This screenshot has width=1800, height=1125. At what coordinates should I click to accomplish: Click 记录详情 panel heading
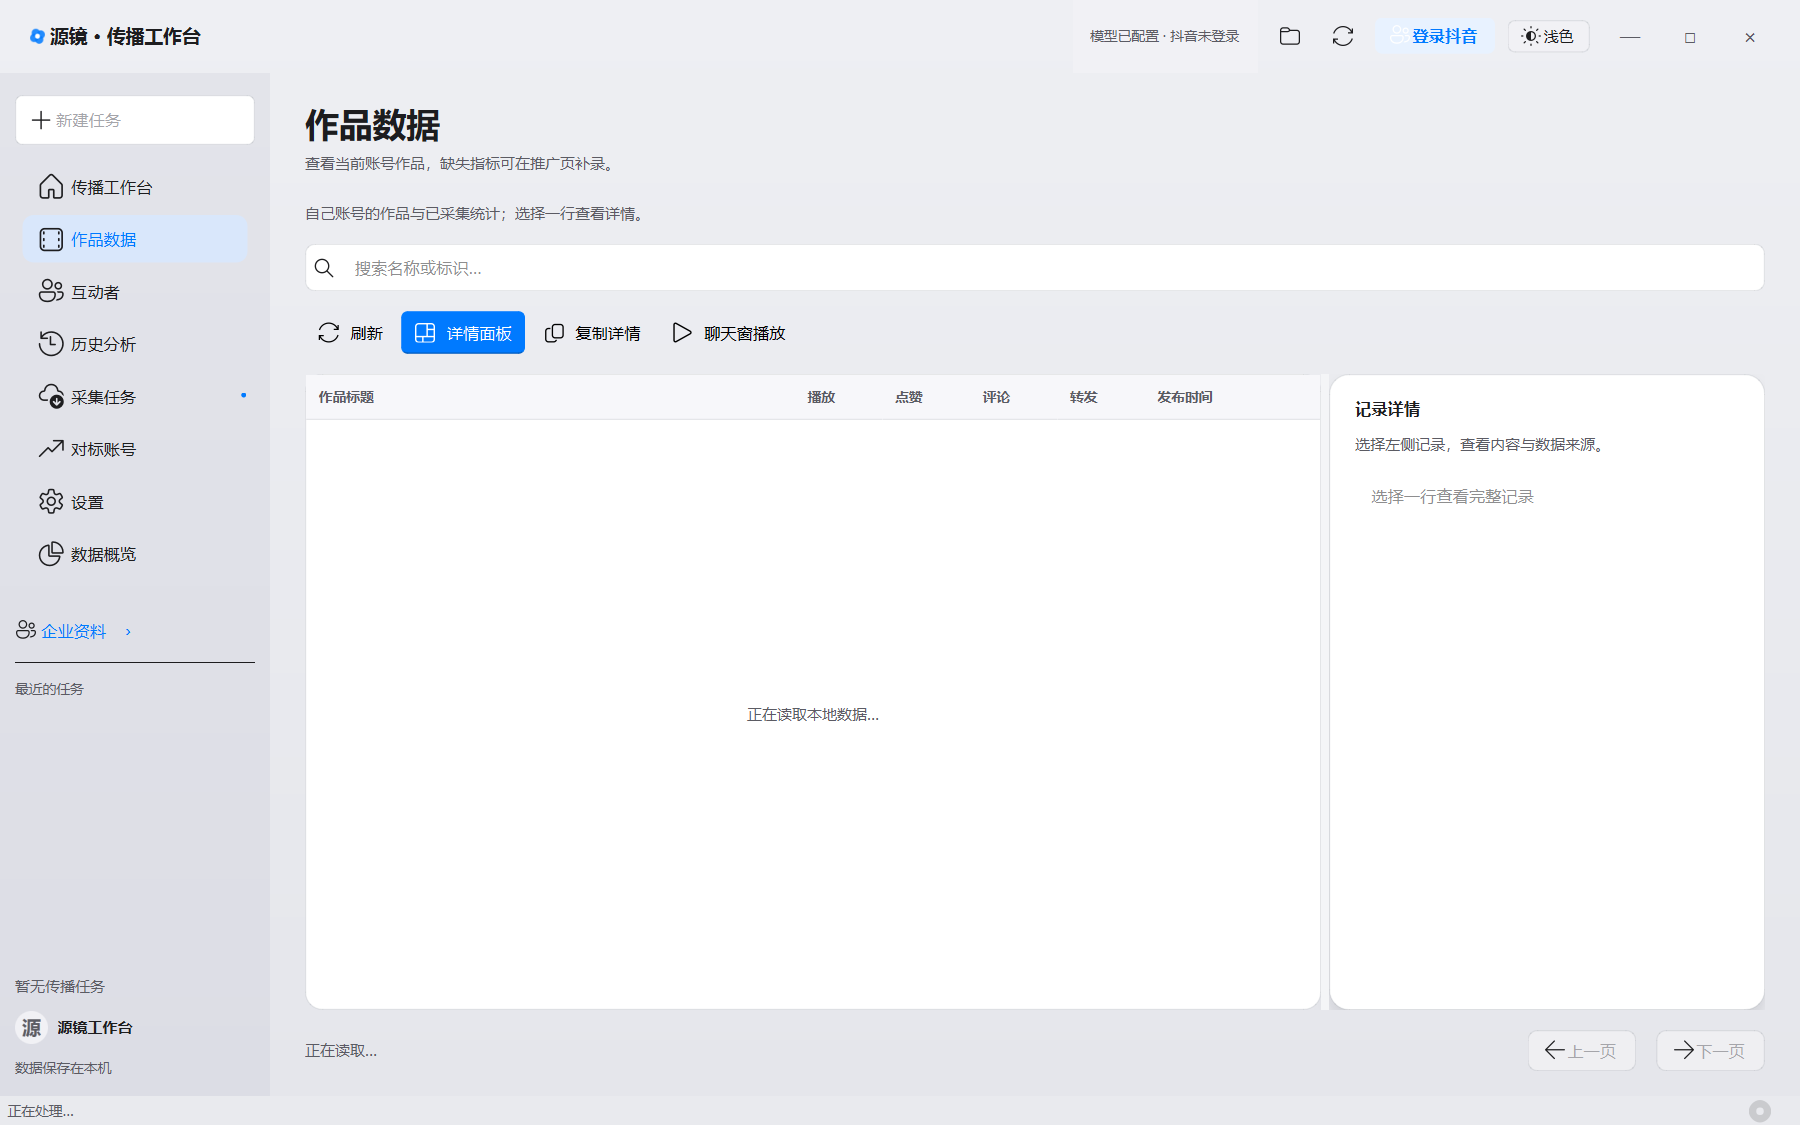point(1387,409)
